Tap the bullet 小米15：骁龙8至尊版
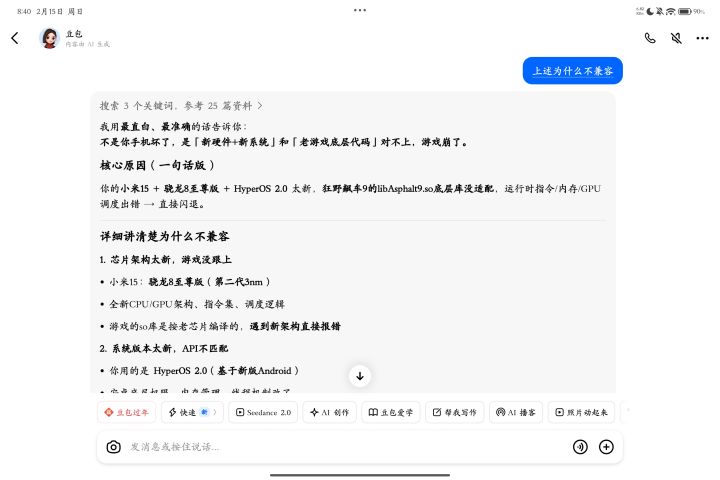720x480 pixels. (x=190, y=282)
